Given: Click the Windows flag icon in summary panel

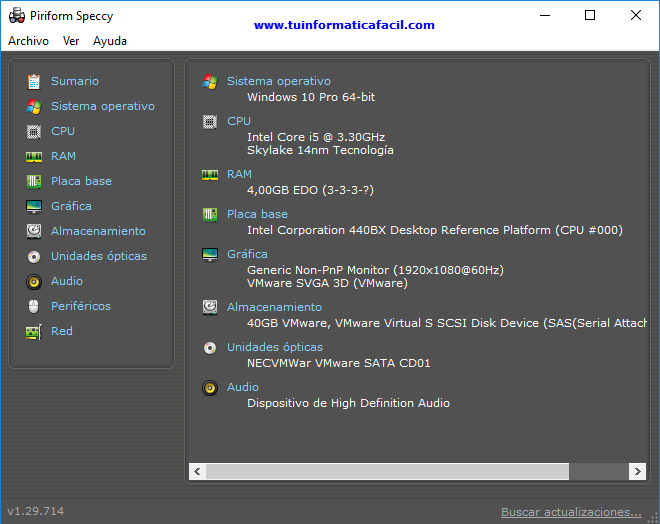Looking at the screenshot, I should 210,82.
